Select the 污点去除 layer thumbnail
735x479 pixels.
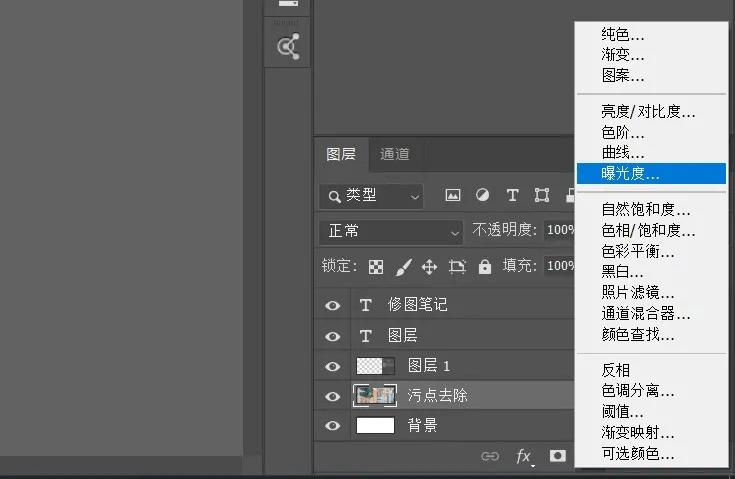[375, 396]
